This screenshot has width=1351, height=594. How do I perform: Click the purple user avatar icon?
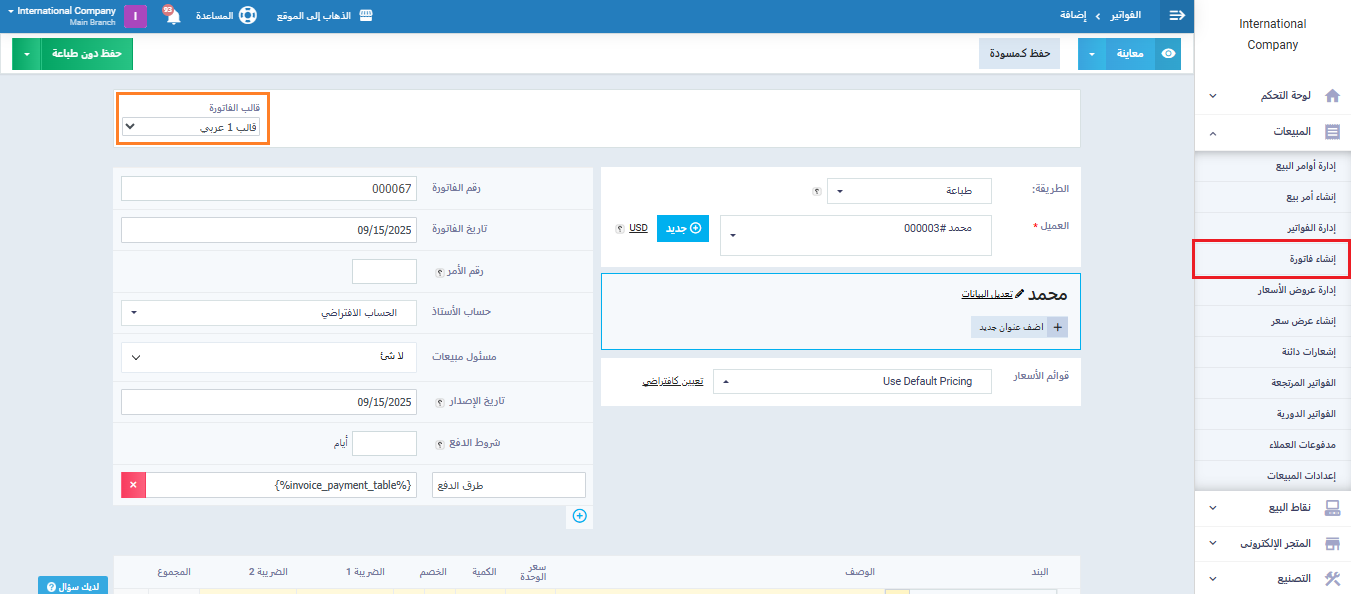coord(135,16)
